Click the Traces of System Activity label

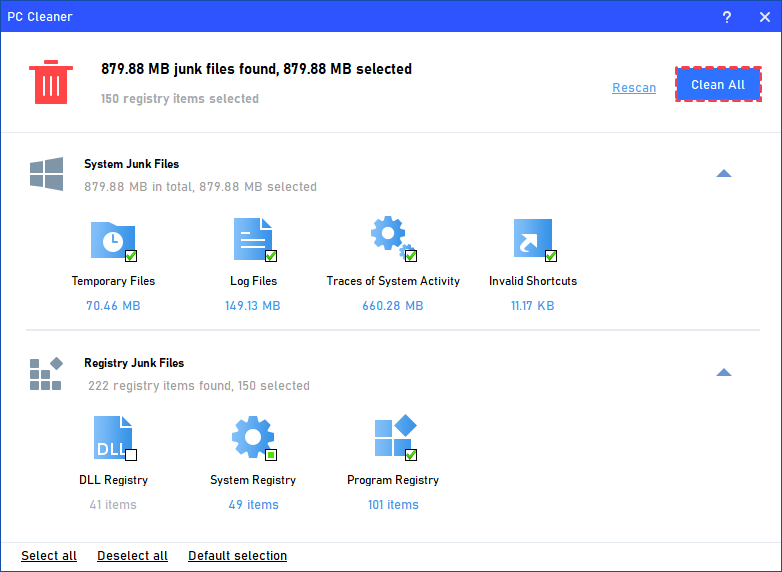393,281
